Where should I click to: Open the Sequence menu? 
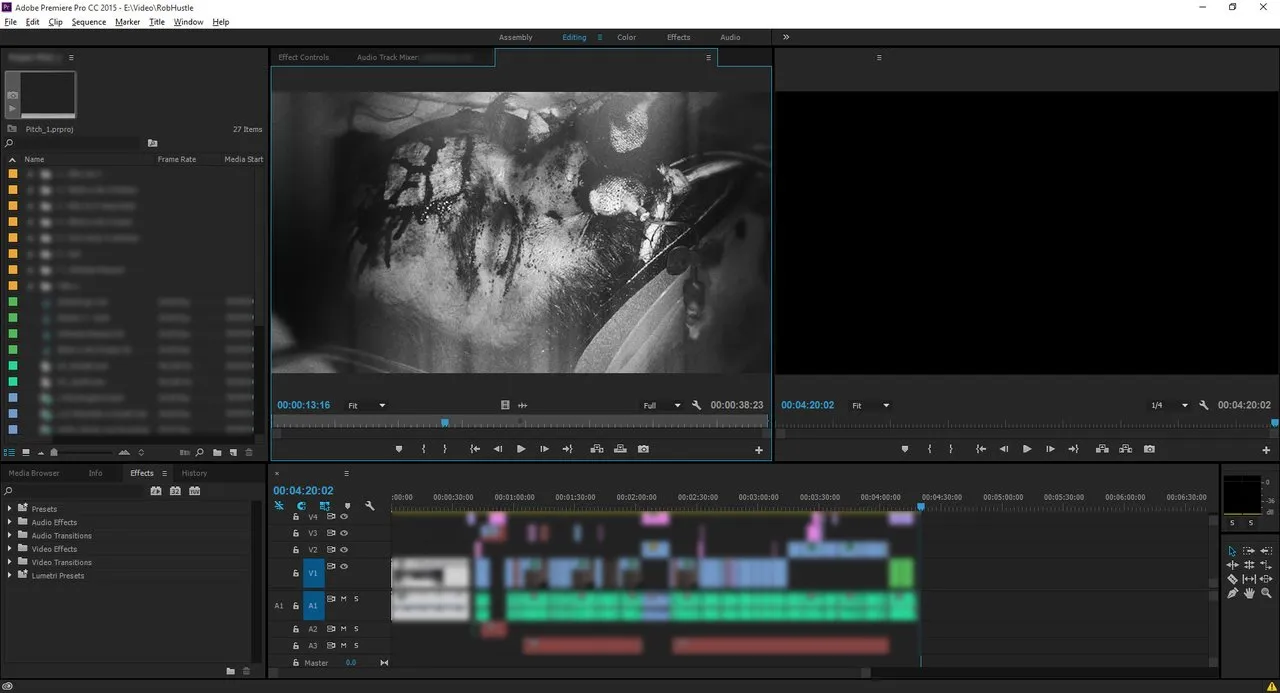(88, 22)
